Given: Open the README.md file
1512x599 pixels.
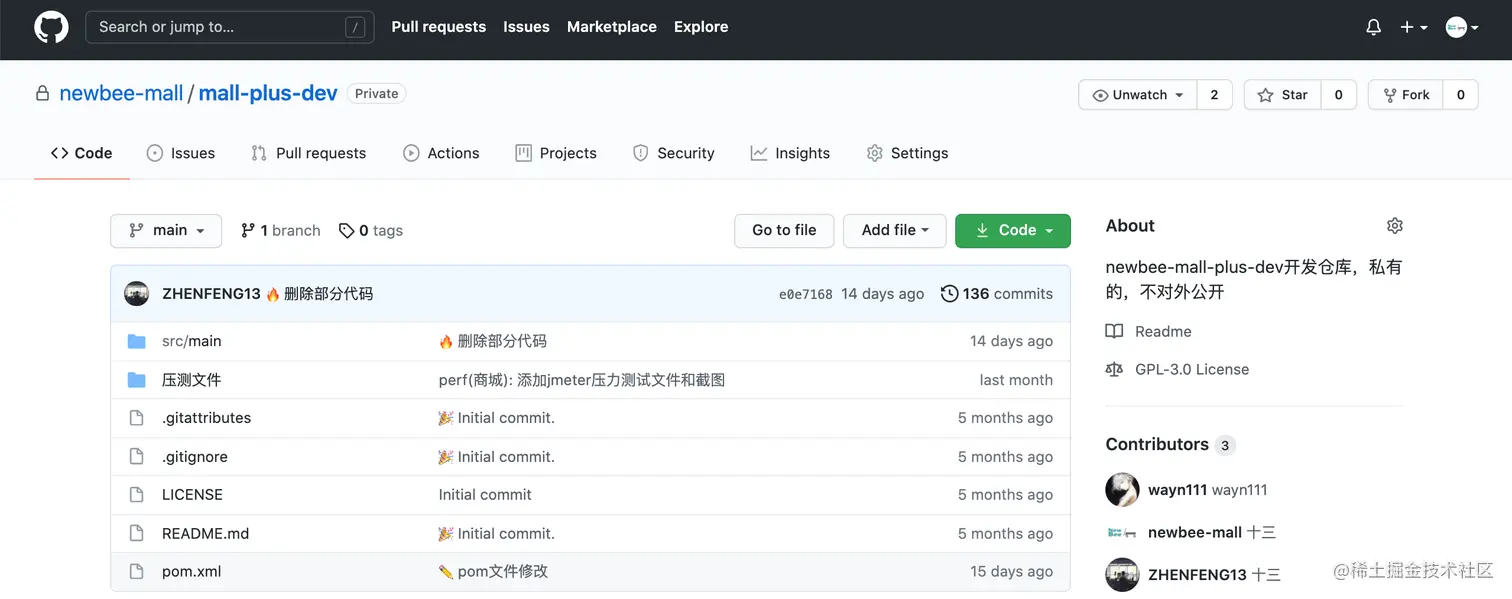Looking at the screenshot, I should tap(205, 534).
